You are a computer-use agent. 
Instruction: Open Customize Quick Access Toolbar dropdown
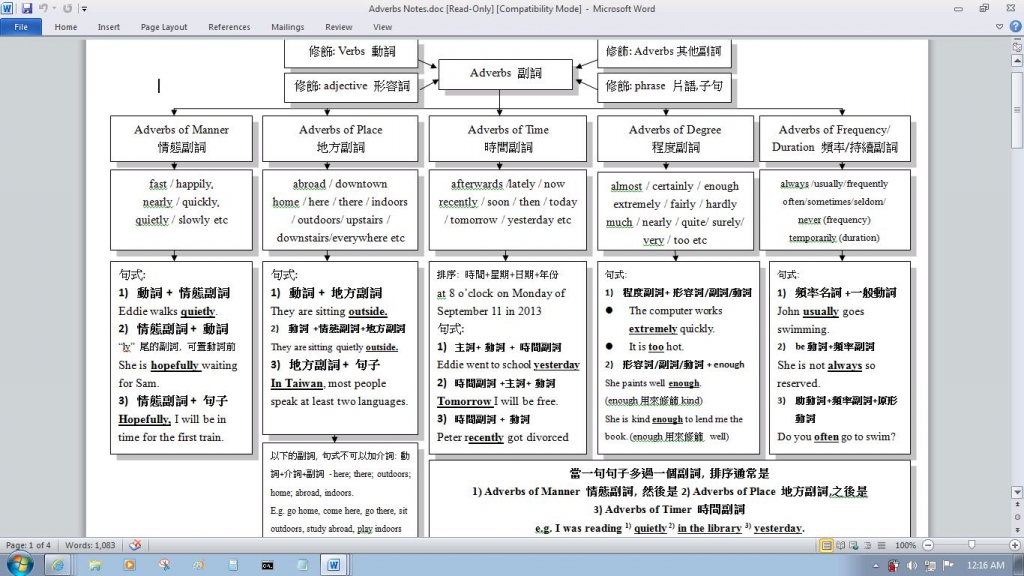[x=84, y=9]
